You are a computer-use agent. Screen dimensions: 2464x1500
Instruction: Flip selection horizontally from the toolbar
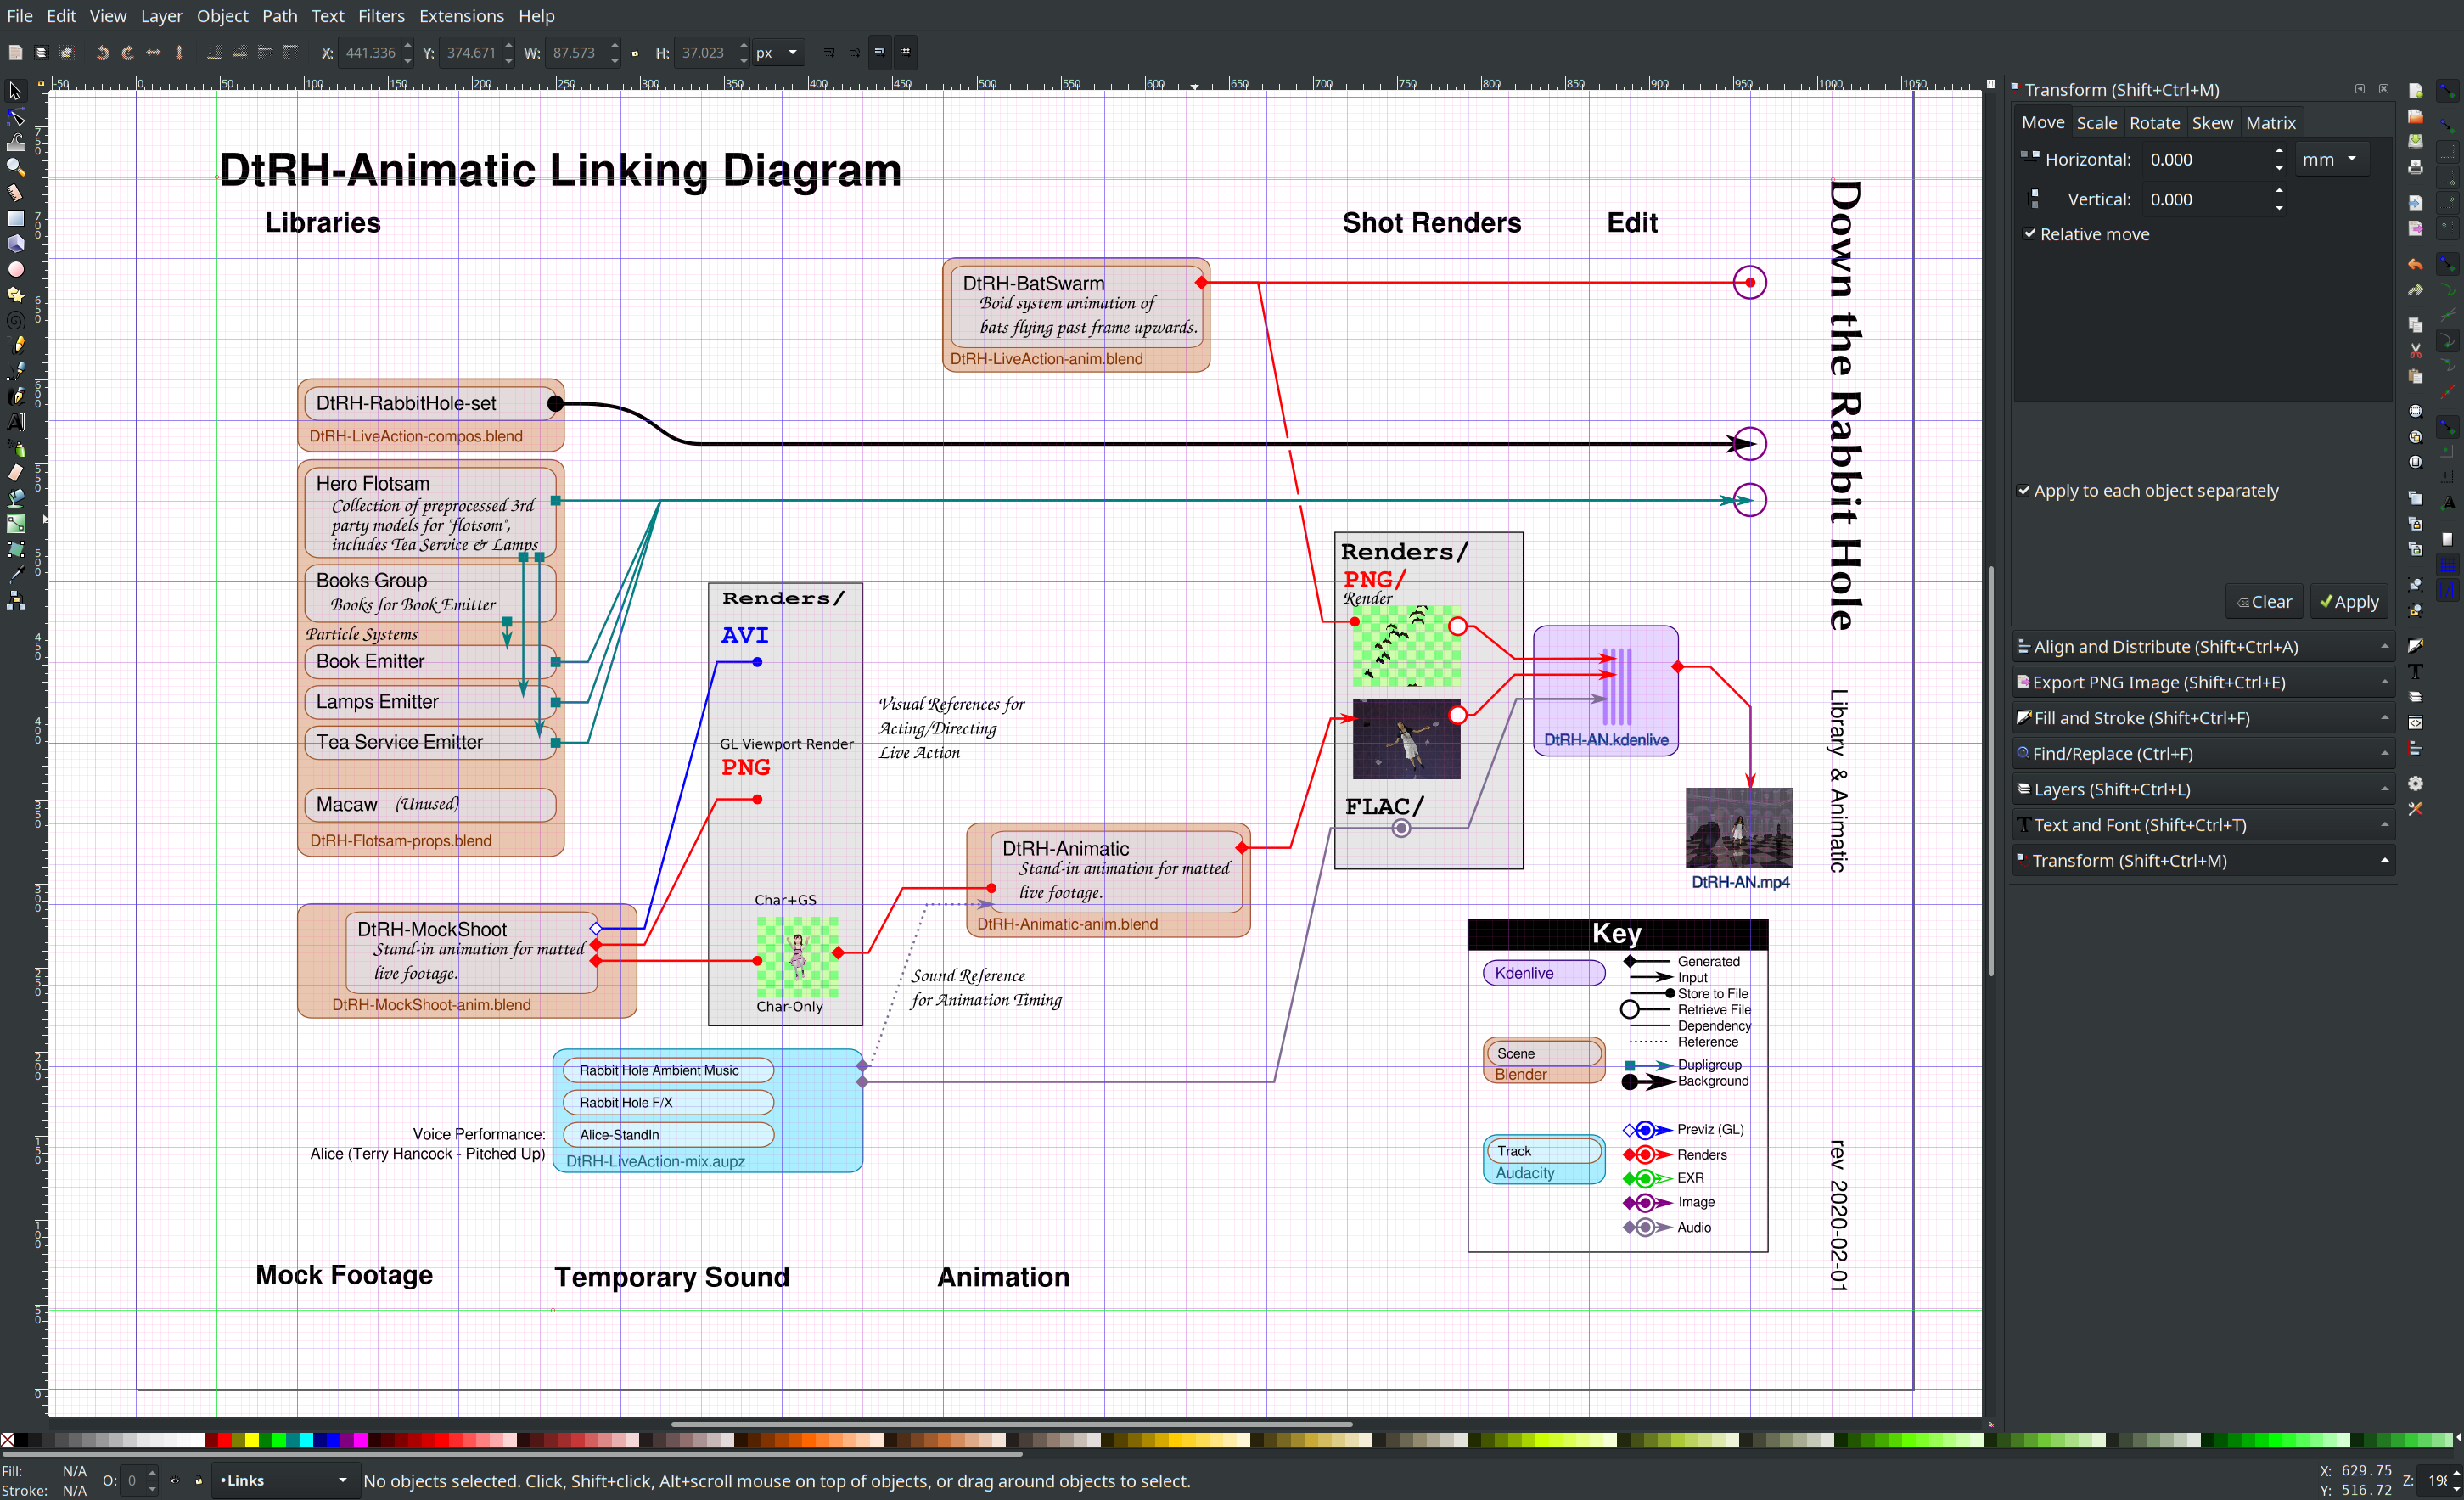(153, 53)
